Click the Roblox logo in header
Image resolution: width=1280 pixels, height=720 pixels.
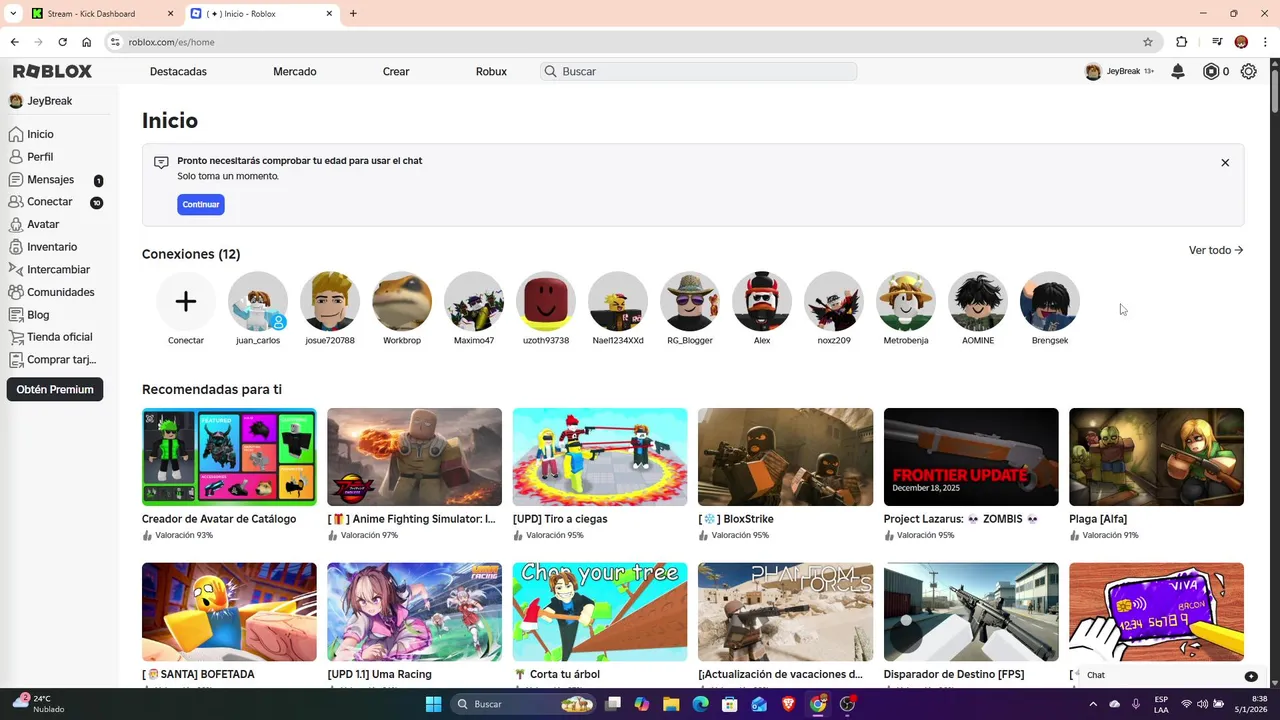click(52, 71)
